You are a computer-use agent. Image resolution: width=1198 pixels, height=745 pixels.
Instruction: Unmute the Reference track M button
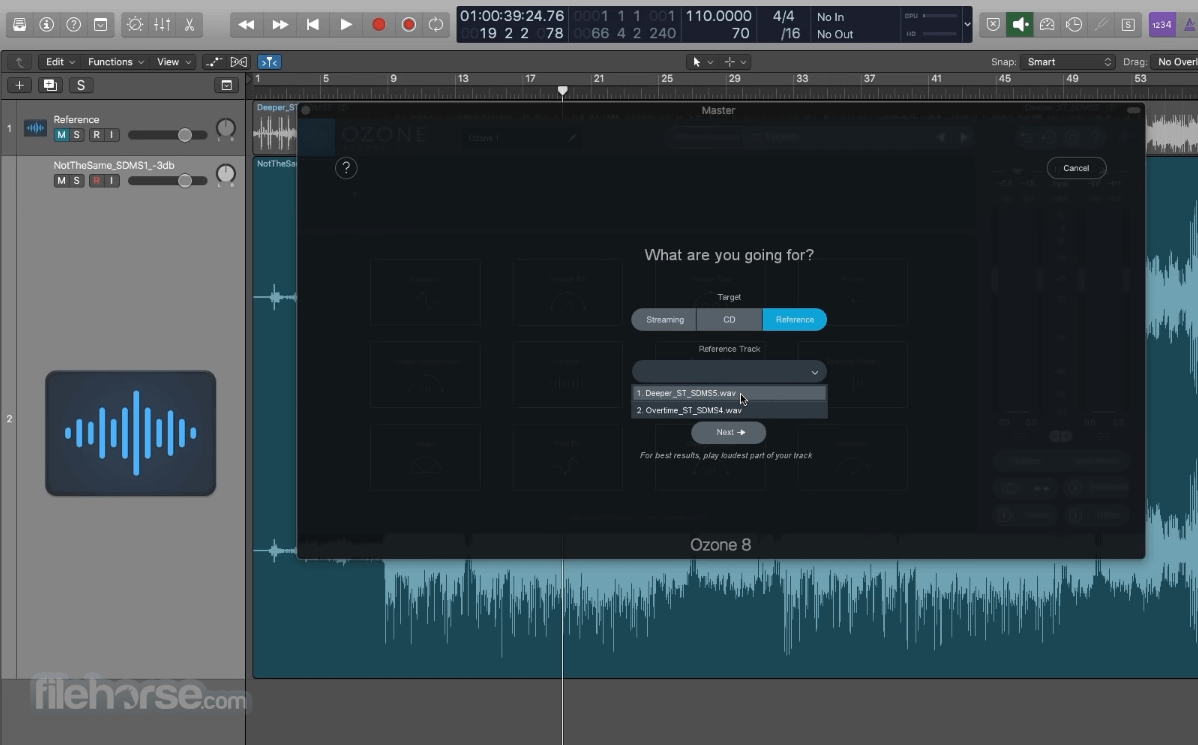(61, 135)
